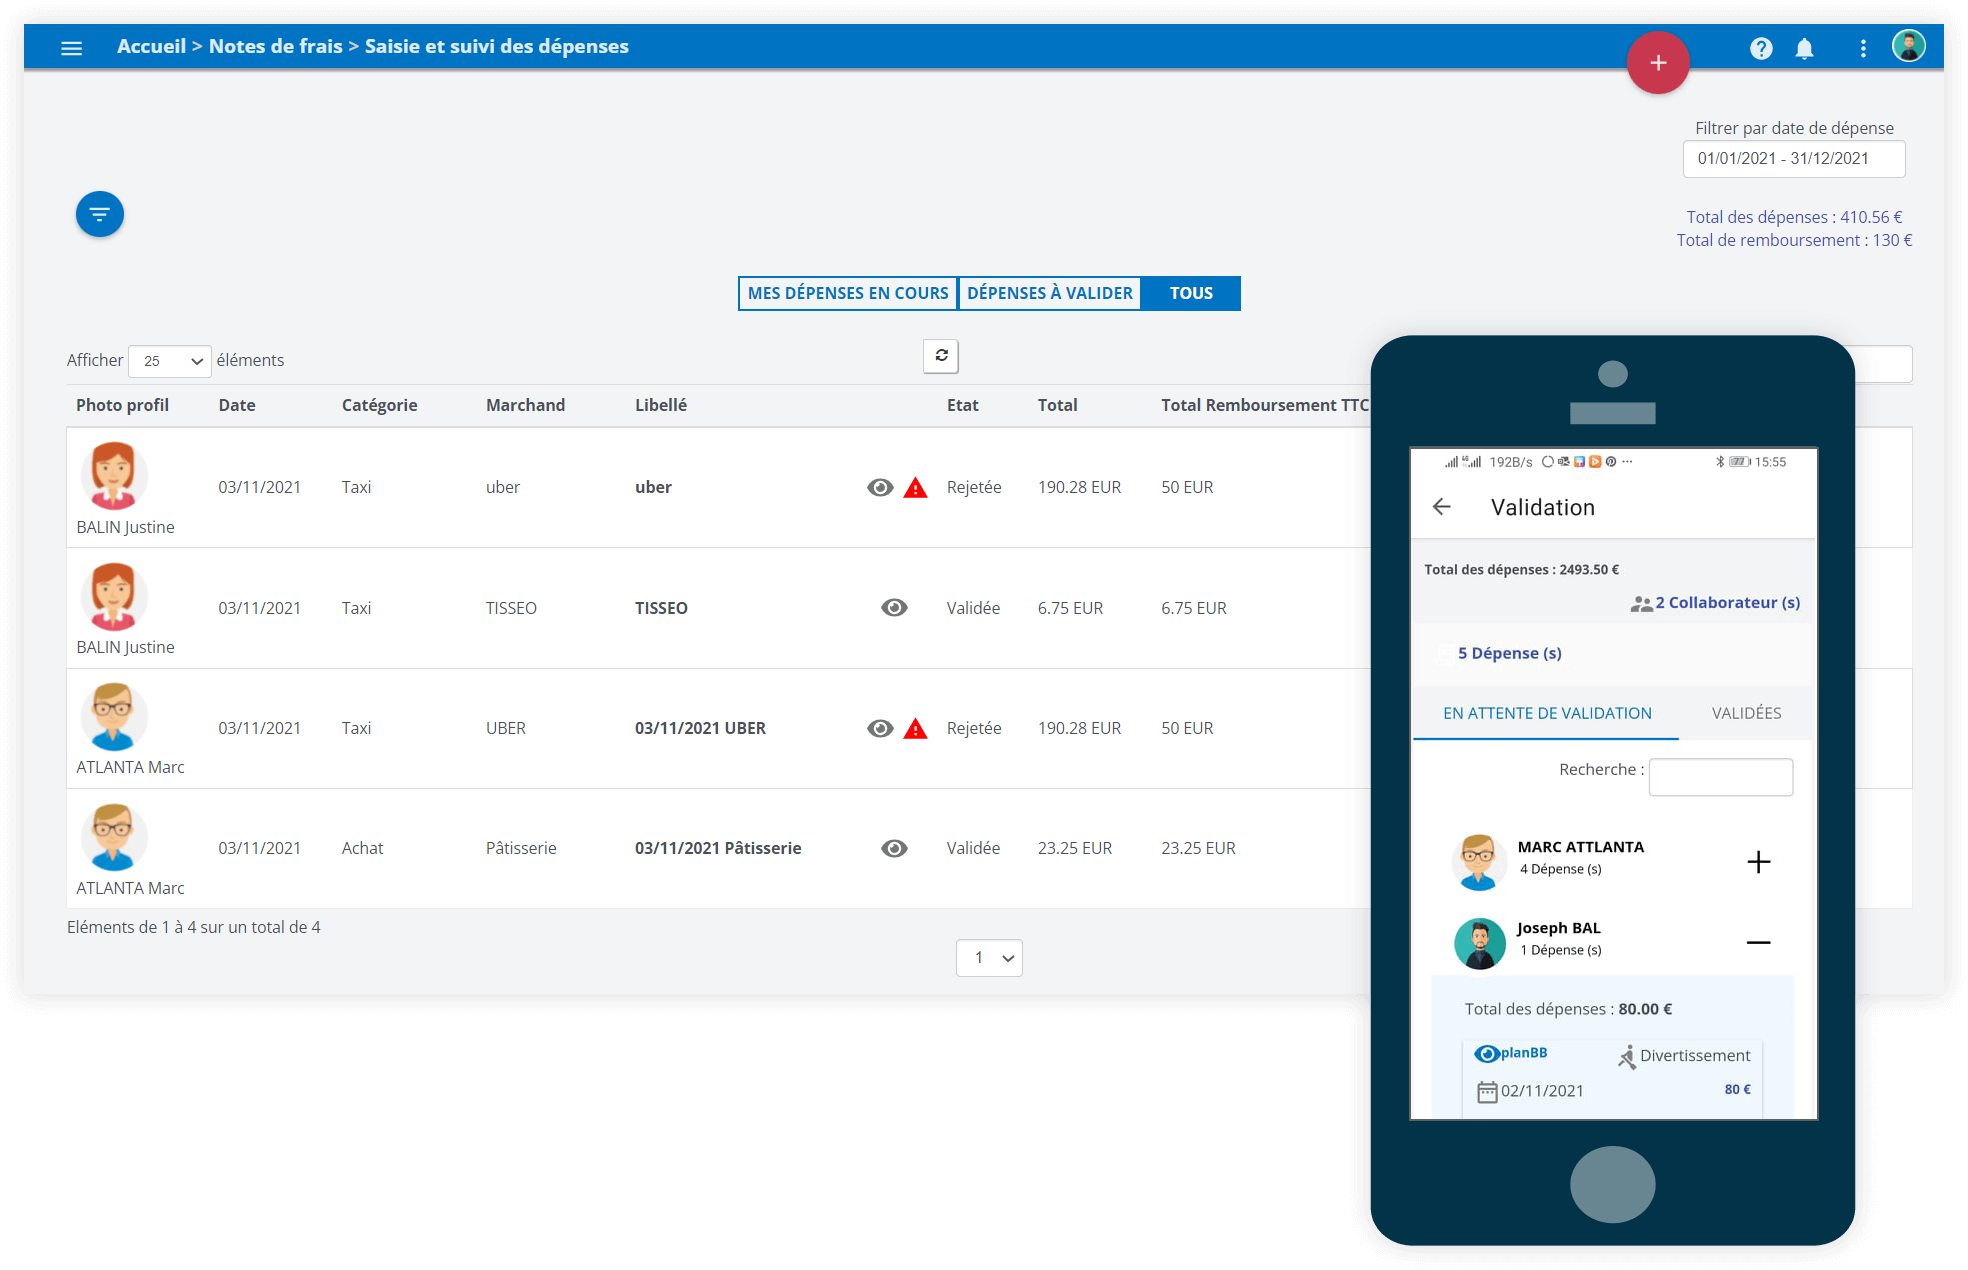Click the Recherche field on phone

coord(1720,777)
